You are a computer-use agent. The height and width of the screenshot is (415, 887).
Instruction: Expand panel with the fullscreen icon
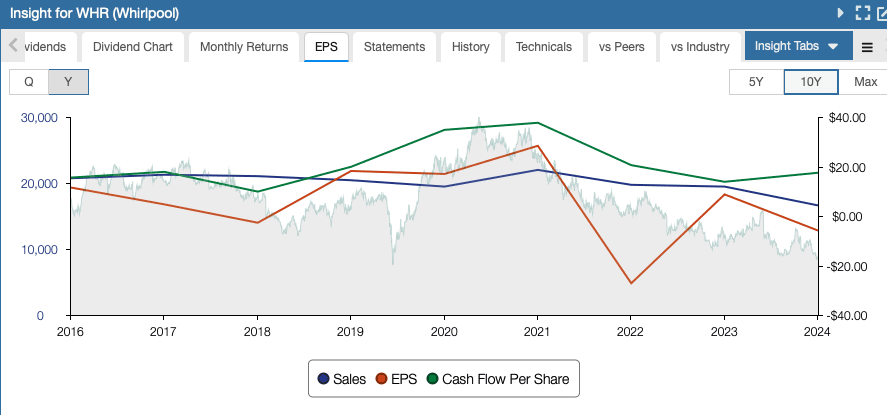tap(863, 13)
